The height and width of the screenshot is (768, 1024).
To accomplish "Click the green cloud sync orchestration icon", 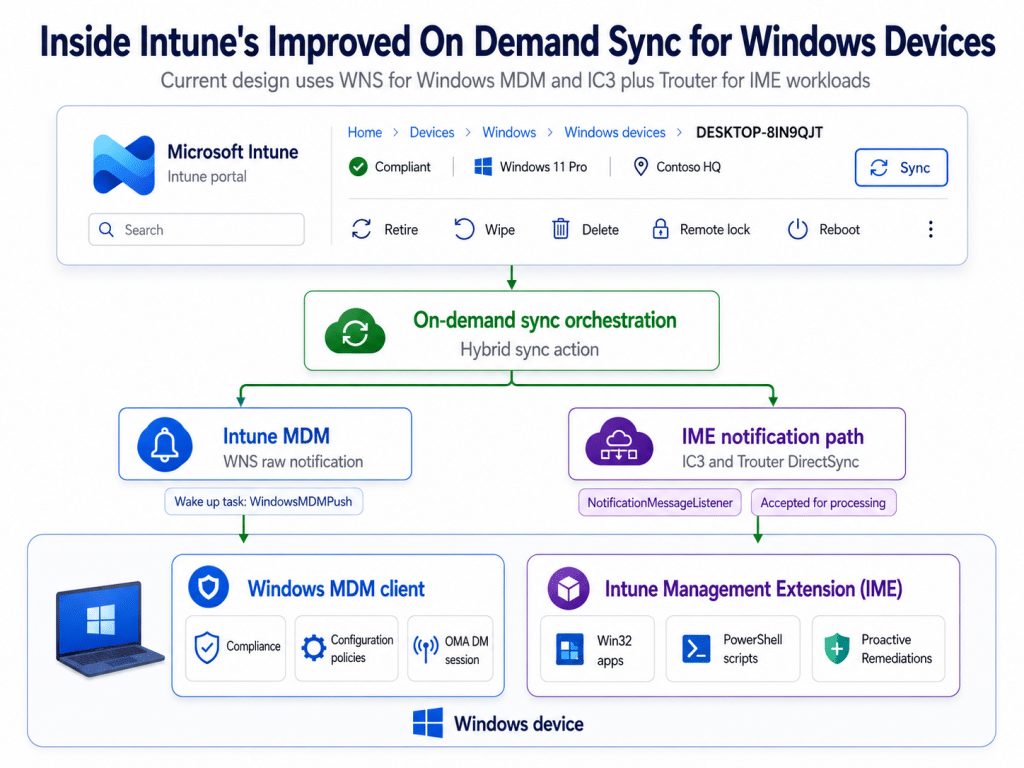I will point(355,331).
